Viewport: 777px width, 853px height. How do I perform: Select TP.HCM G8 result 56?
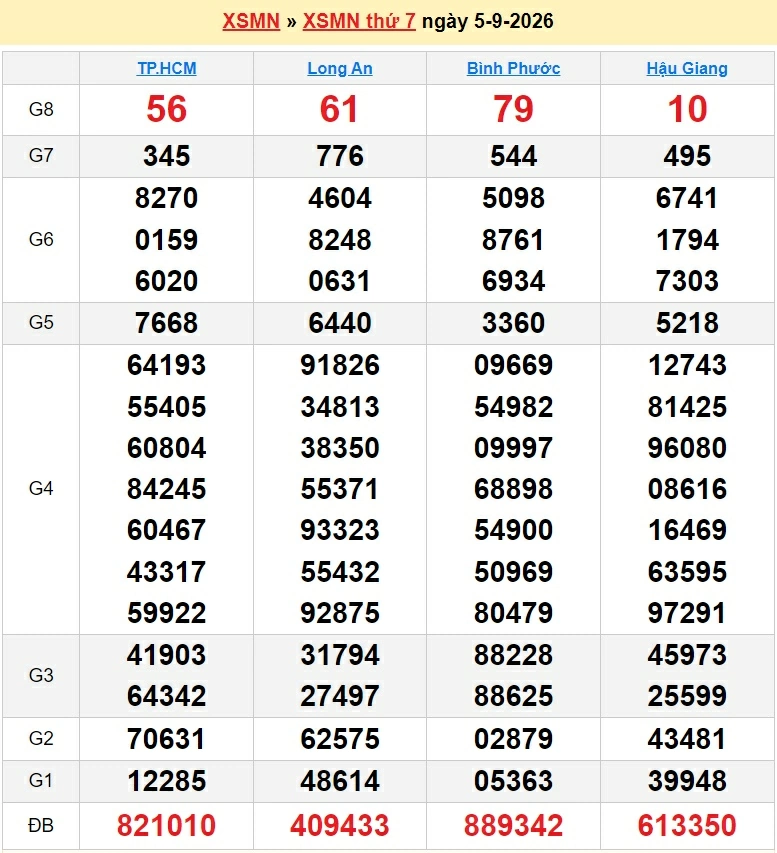click(x=166, y=109)
